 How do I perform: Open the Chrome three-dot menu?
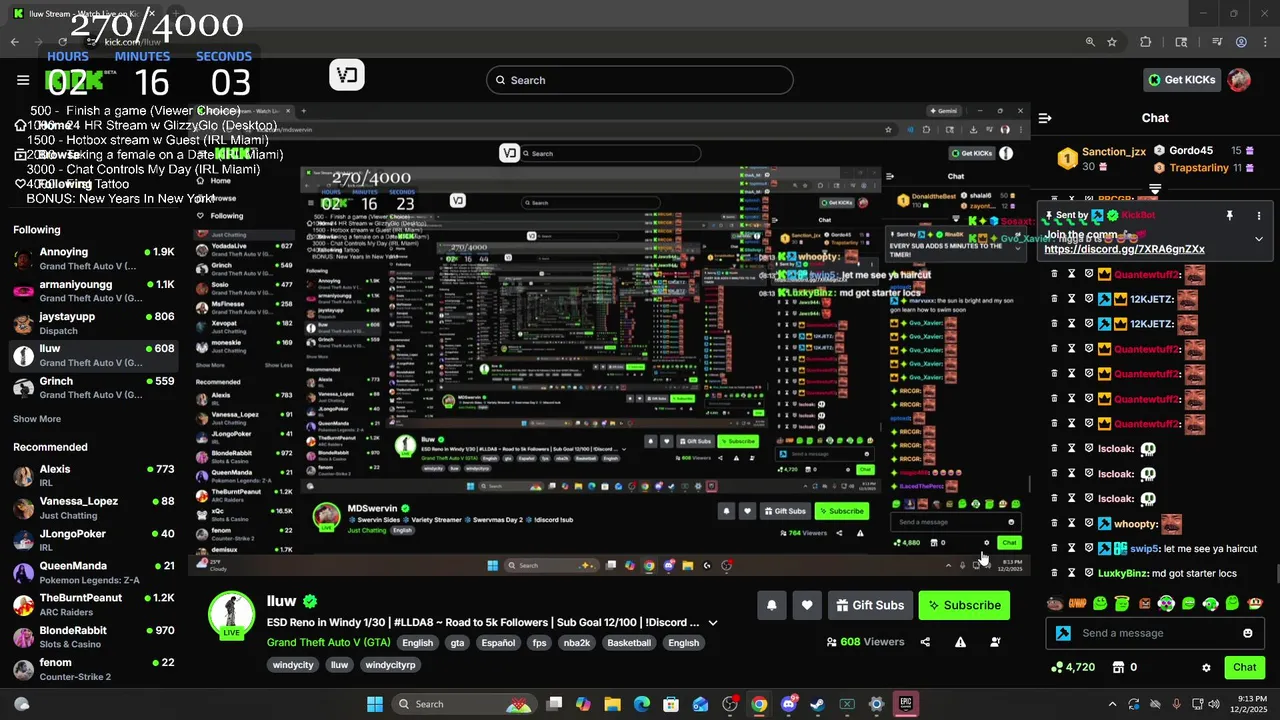coord(1264,42)
